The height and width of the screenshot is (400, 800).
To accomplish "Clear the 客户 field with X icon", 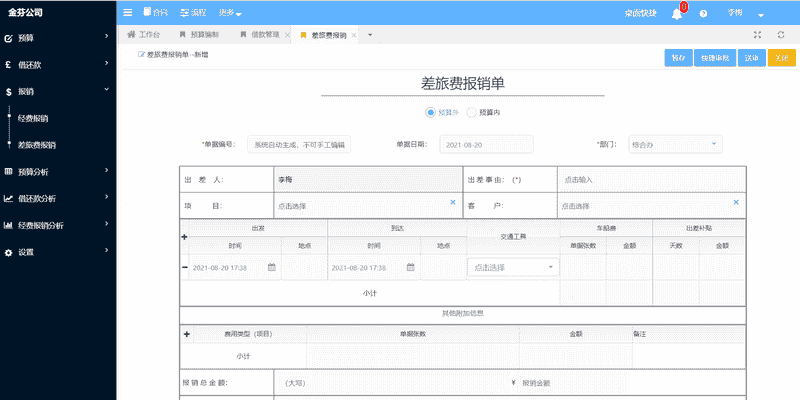I will tap(736, 202).
